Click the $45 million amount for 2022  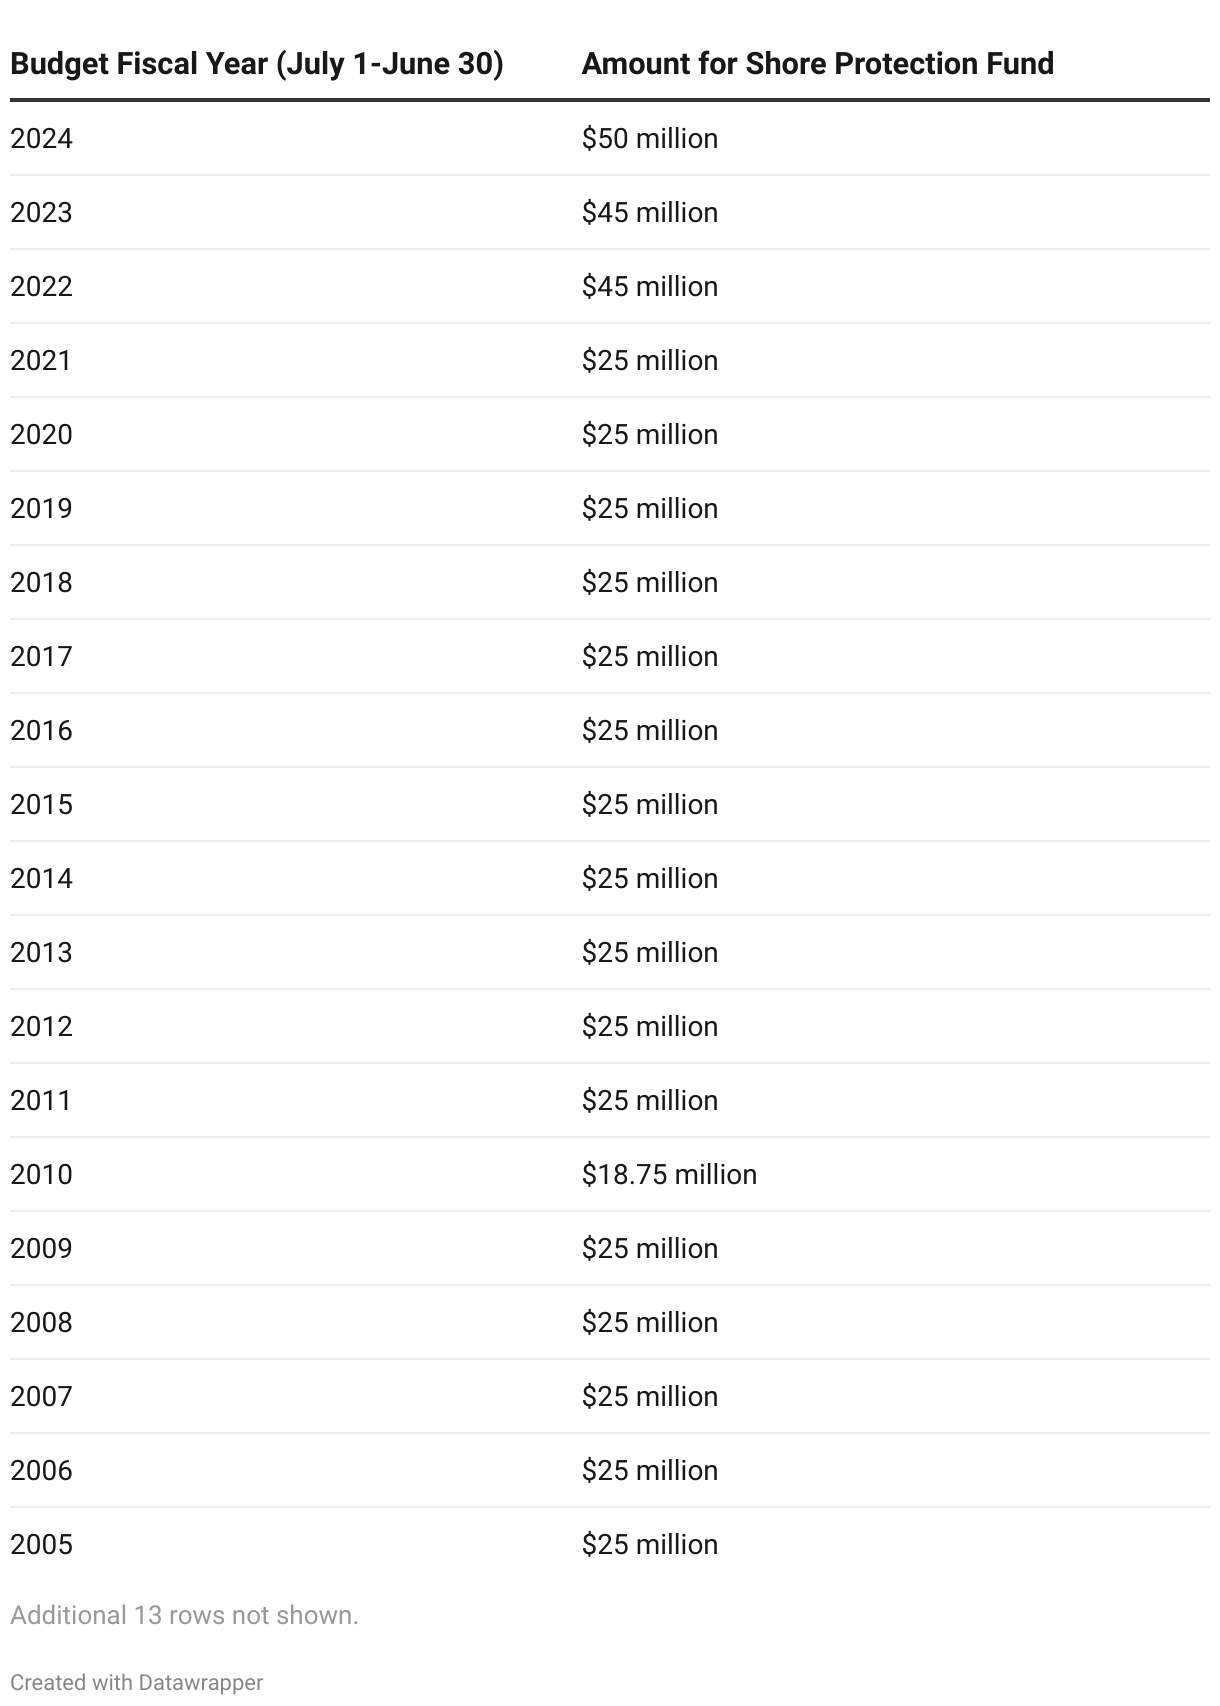coord(650,286)
